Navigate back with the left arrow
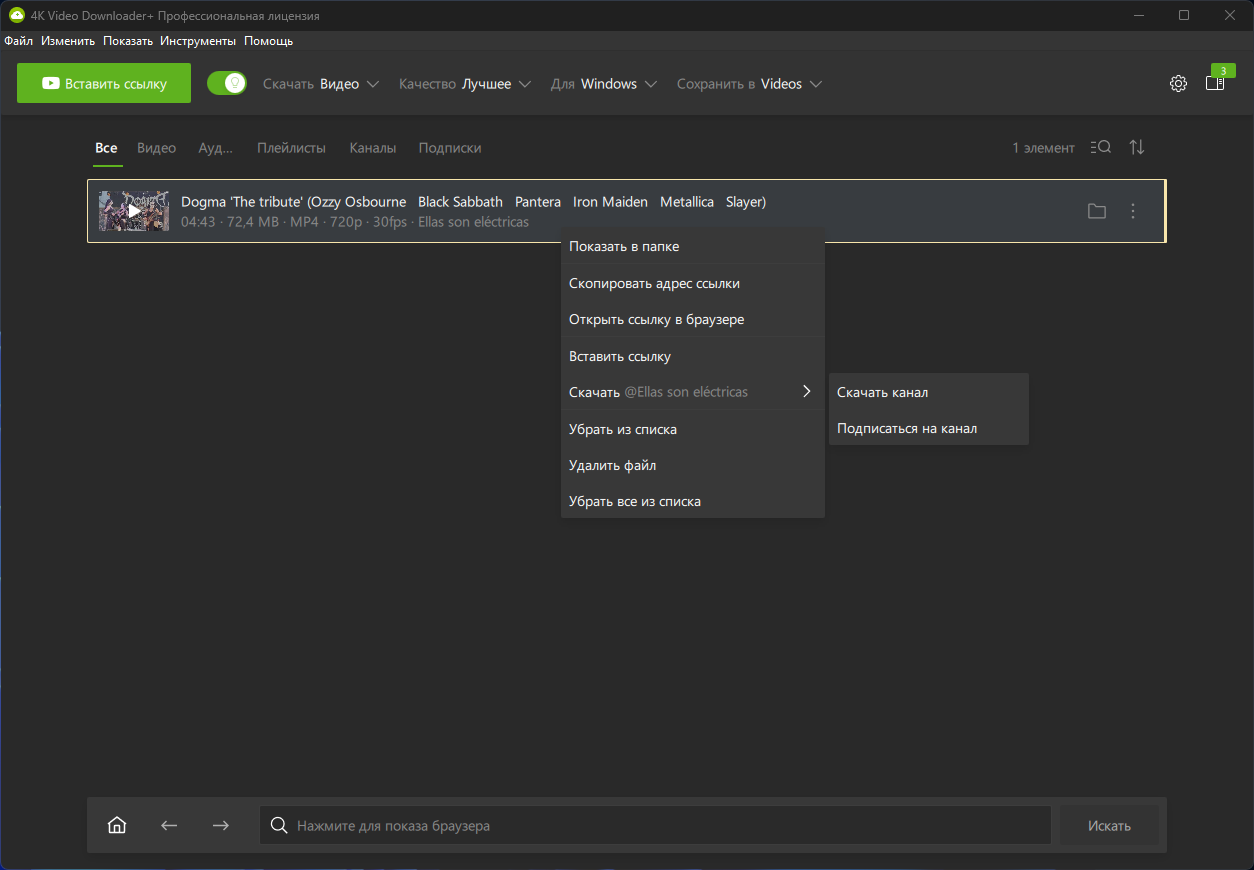Screen dimensions: 1254x870 click(169, 825)
